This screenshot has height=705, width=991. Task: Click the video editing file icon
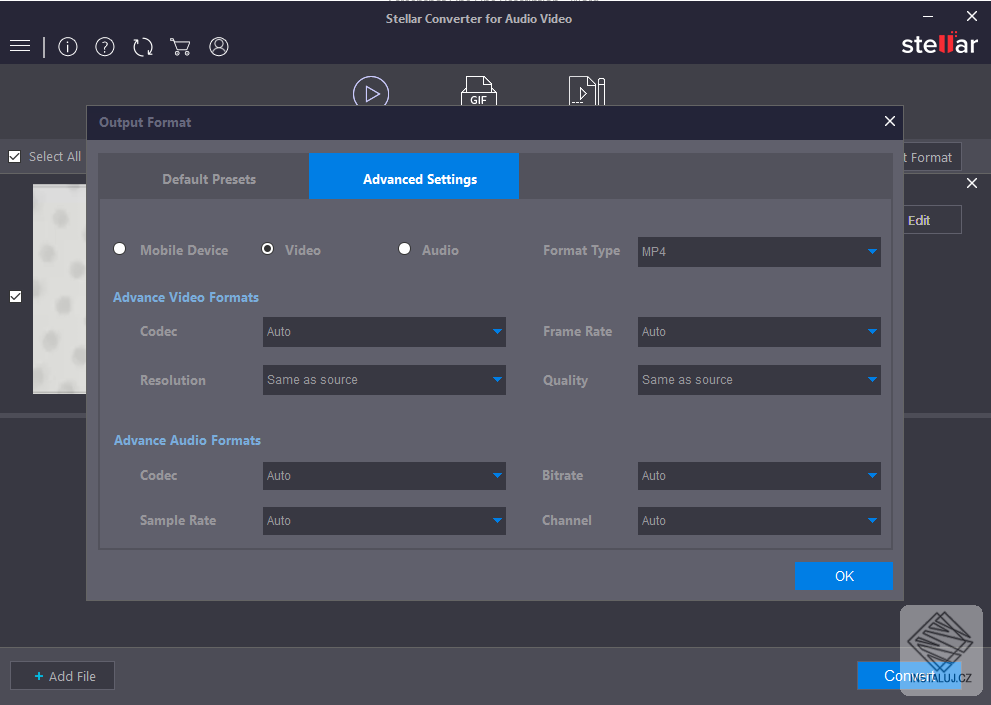tap(587, 90)
